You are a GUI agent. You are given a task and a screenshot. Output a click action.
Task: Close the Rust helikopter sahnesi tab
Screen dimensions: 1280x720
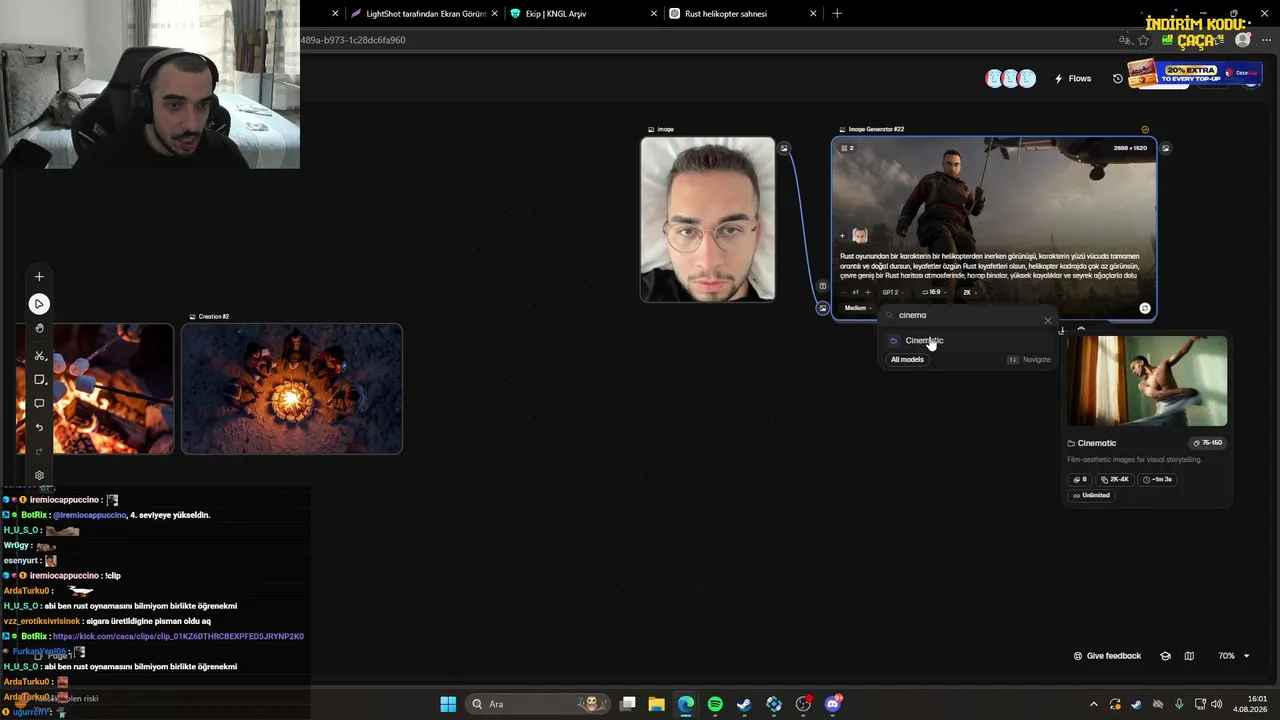pyautogui.click(x=813, y=14)
